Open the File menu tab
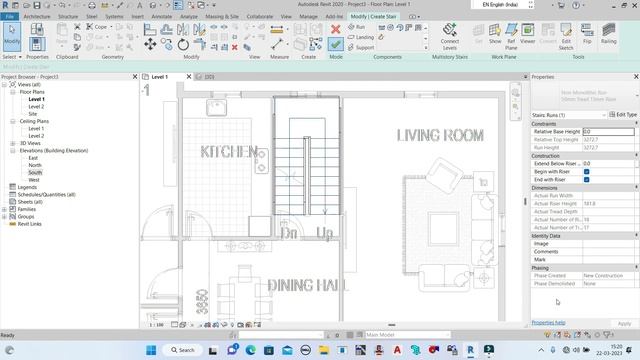640x360 pixels. pyautogui.click(x=9, y=16)
